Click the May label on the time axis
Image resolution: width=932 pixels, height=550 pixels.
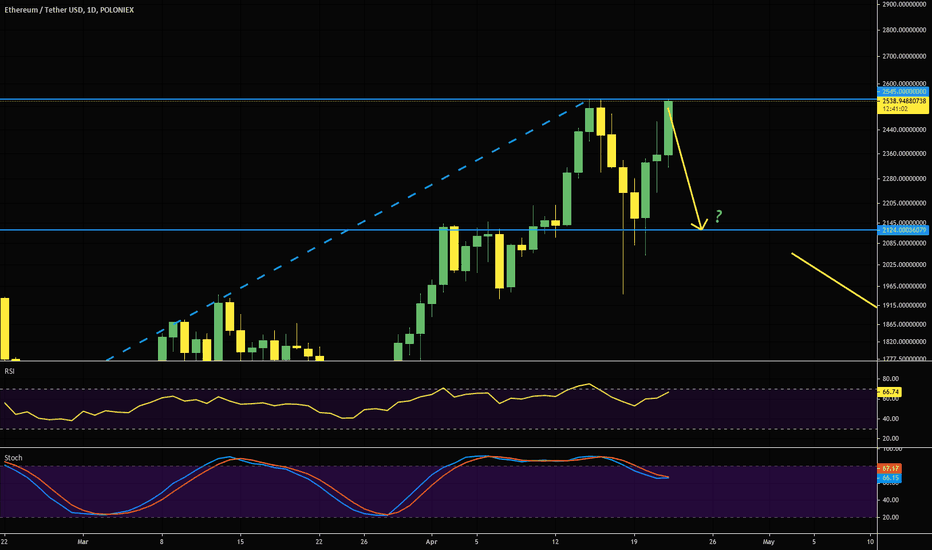pyautogui.click(x=769, y=542)
